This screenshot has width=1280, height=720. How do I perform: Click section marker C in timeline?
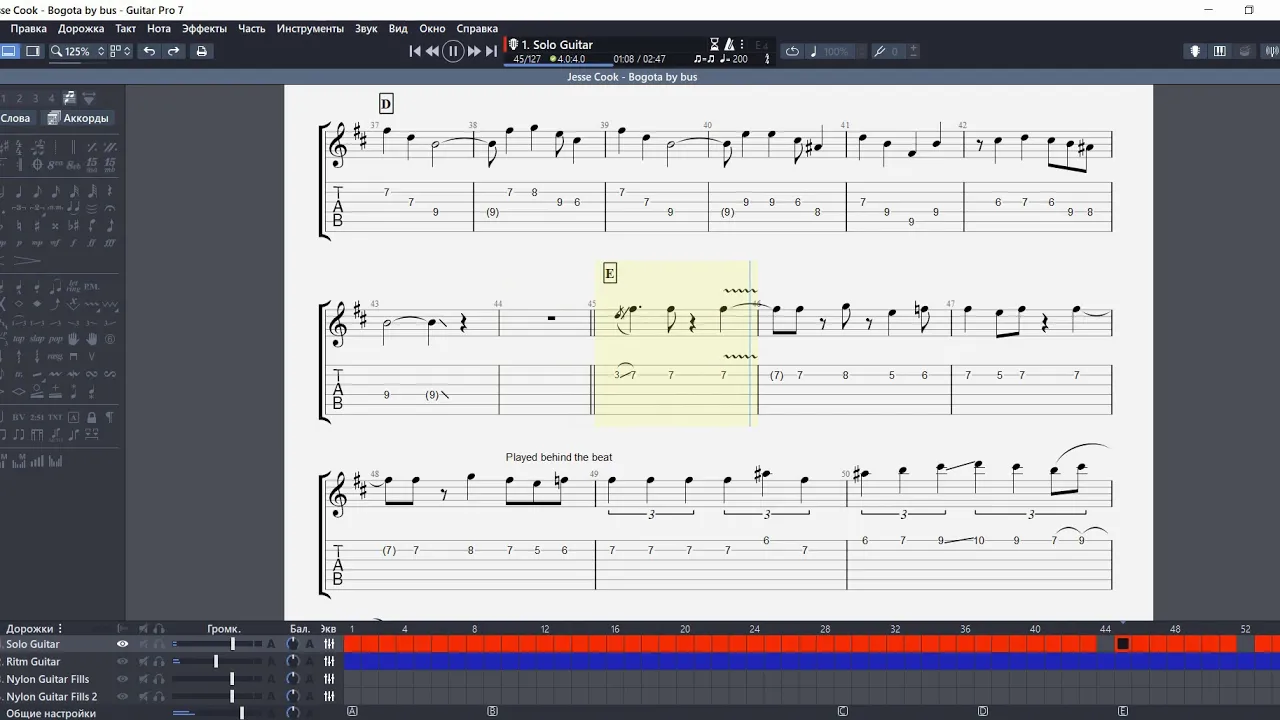[843, 712]
